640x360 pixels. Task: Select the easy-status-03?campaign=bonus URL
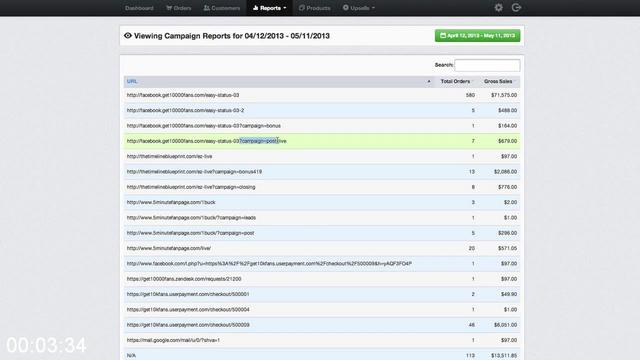[x=204, y=126]
